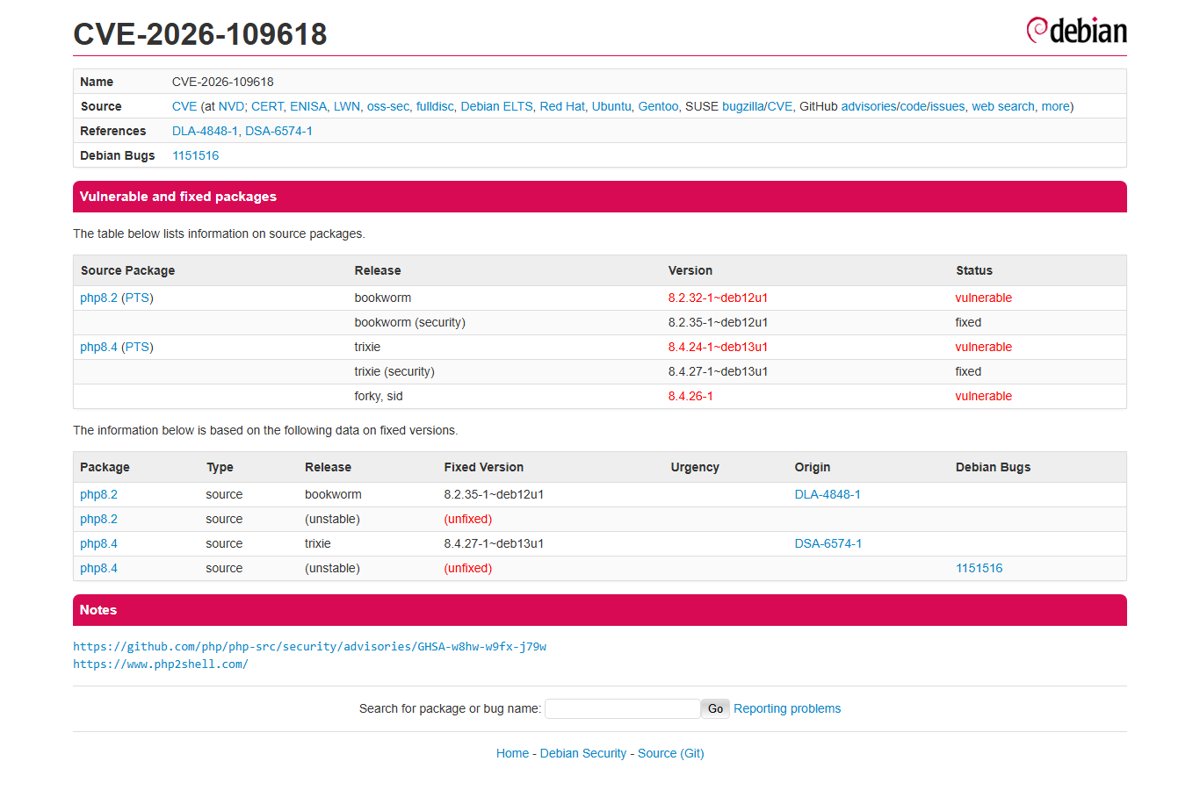Open PTS link for php8.2
The image size is (1200, 790).
coord(137,298)
